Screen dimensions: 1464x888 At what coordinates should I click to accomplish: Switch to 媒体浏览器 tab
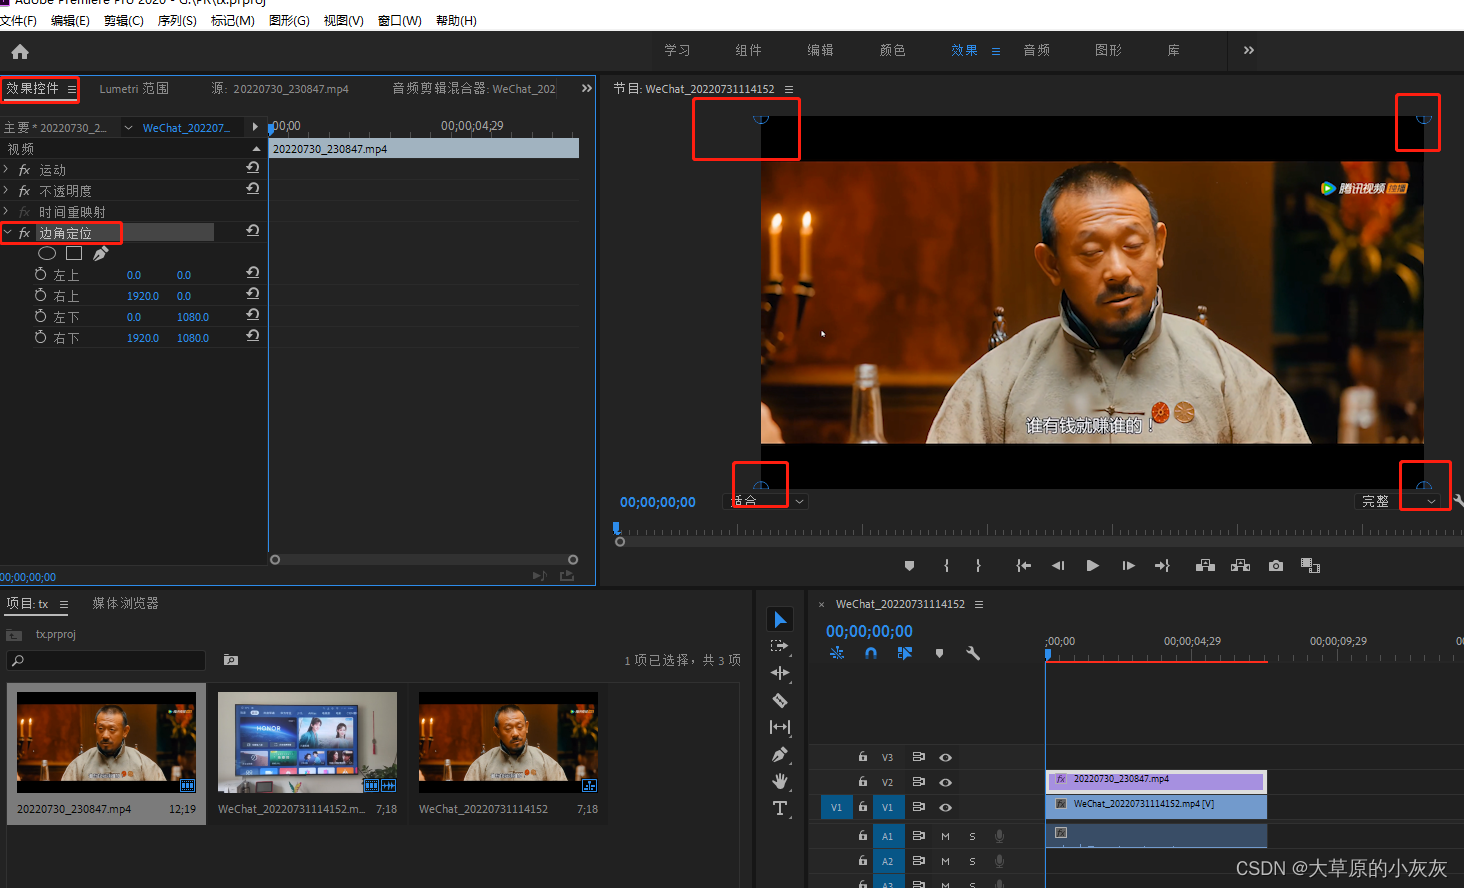pyautogui.click(x=125, y=603)
